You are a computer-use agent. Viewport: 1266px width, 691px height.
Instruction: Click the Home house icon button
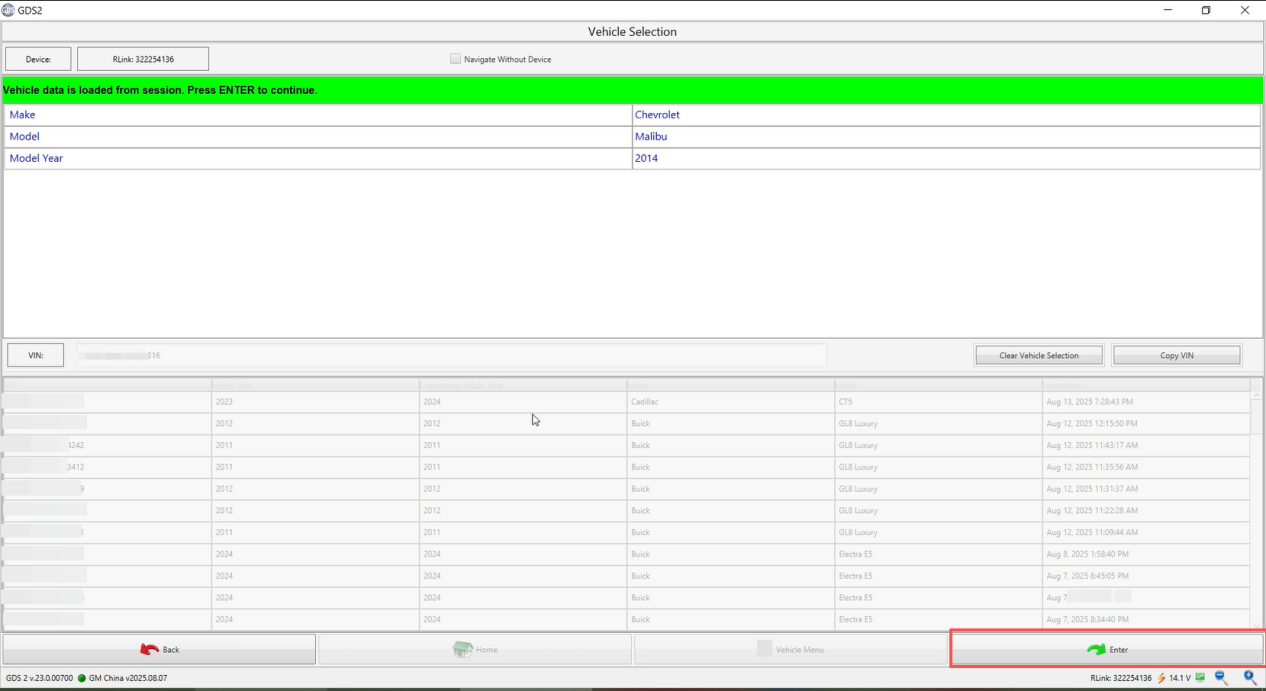475,650
